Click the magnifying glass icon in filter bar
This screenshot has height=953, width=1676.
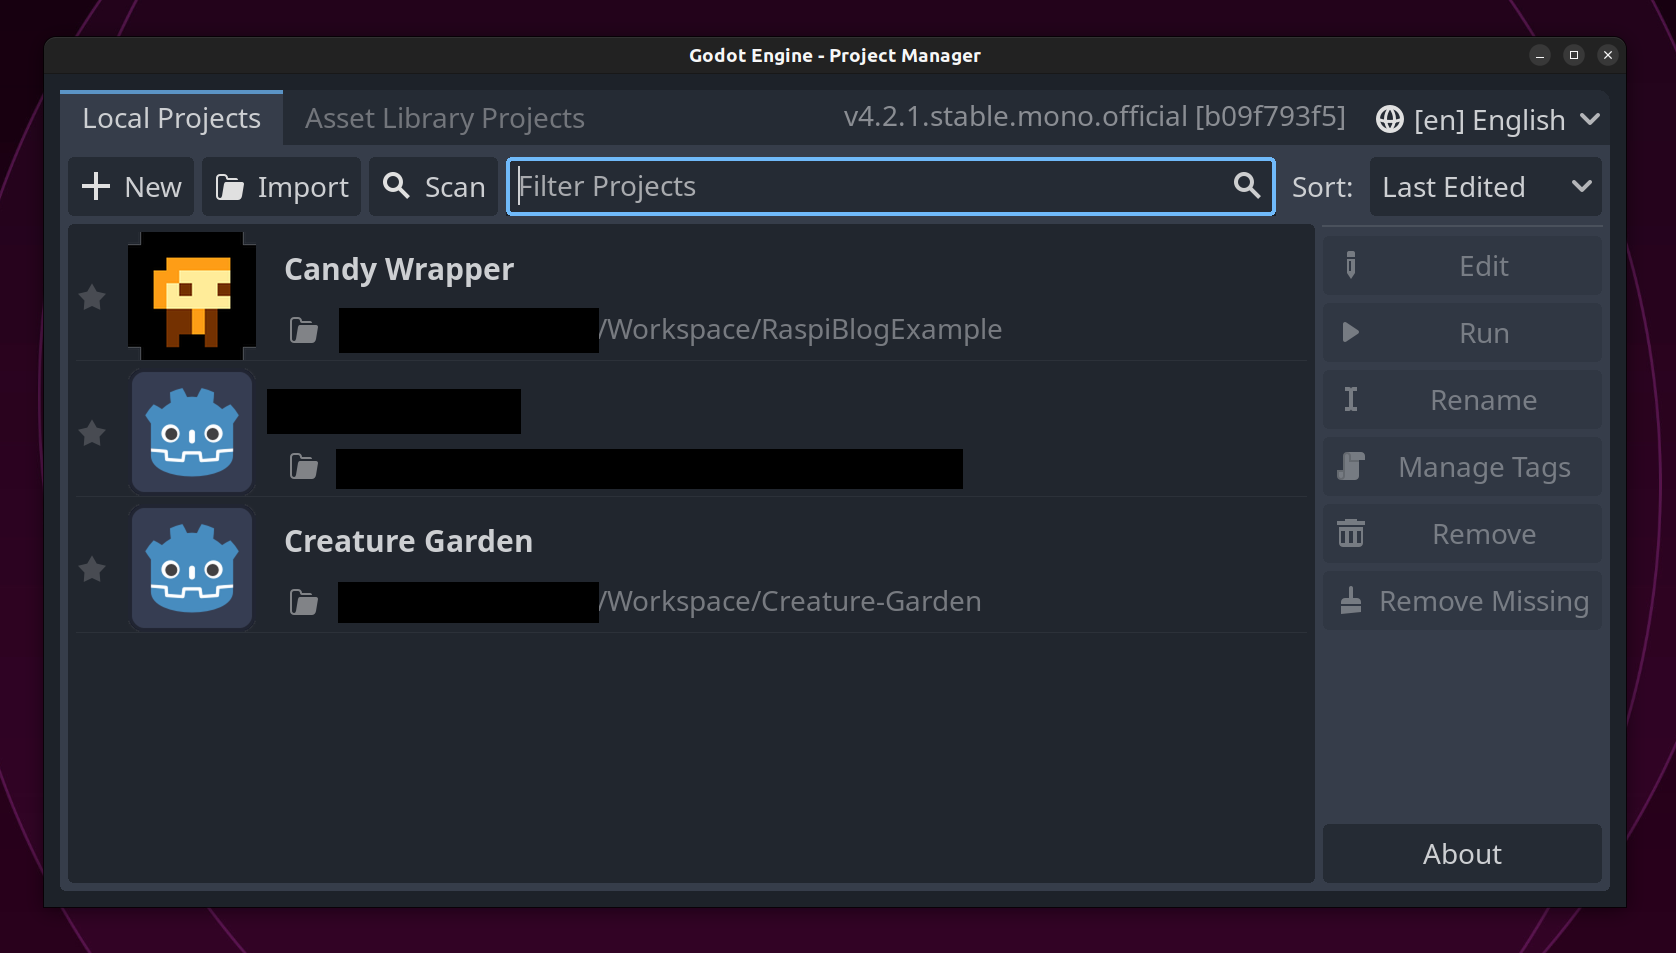[1246, 186]
